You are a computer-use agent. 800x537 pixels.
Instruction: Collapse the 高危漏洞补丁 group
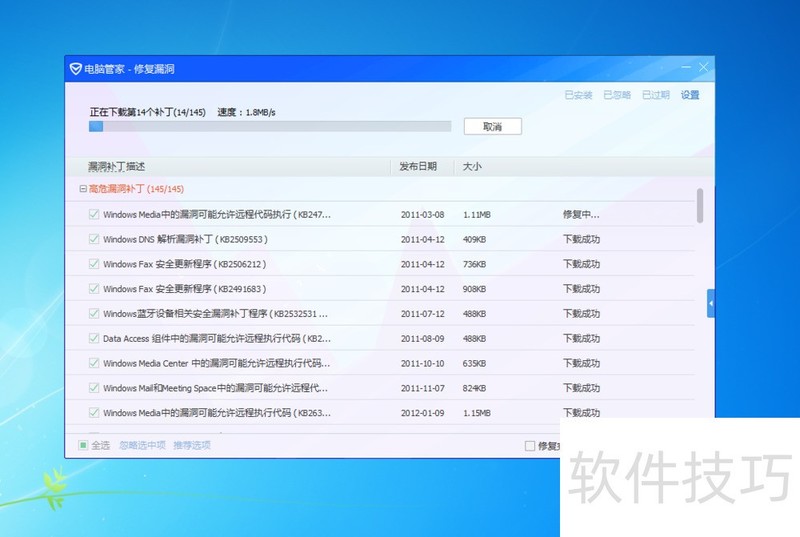(83, 188)
